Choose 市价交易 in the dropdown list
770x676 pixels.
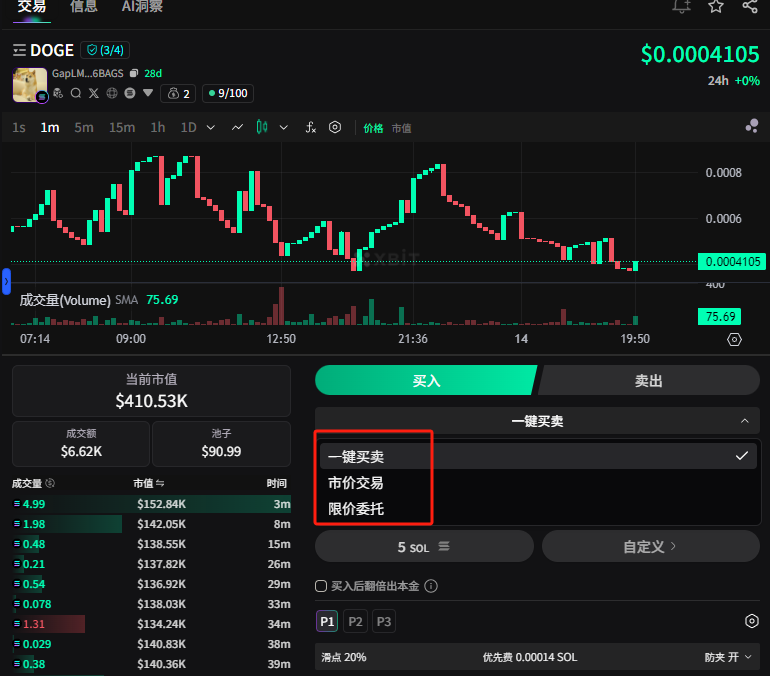point(538,483)
